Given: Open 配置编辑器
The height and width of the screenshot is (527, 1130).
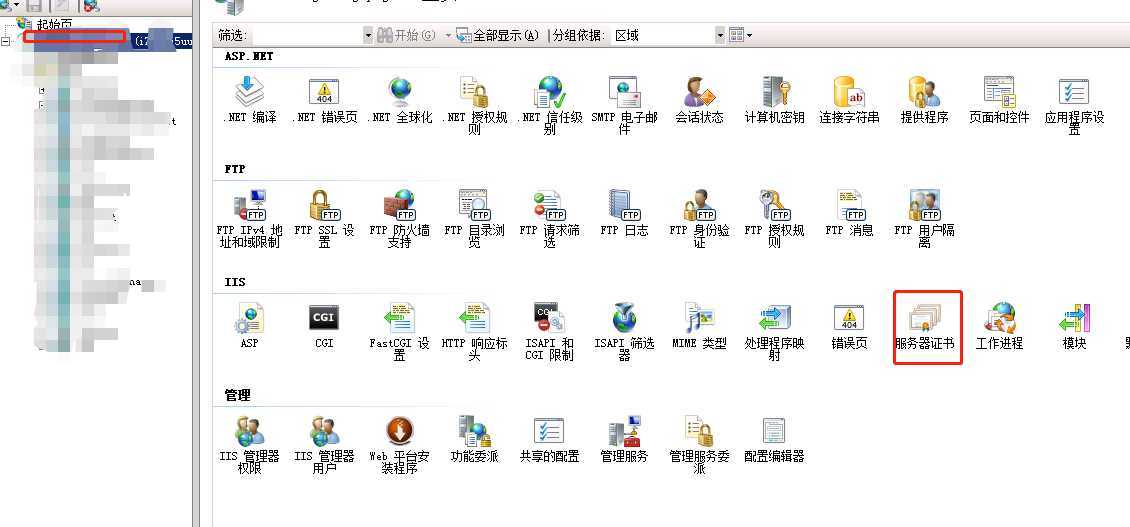Looking at the screenshot, I should coord(775,440).
